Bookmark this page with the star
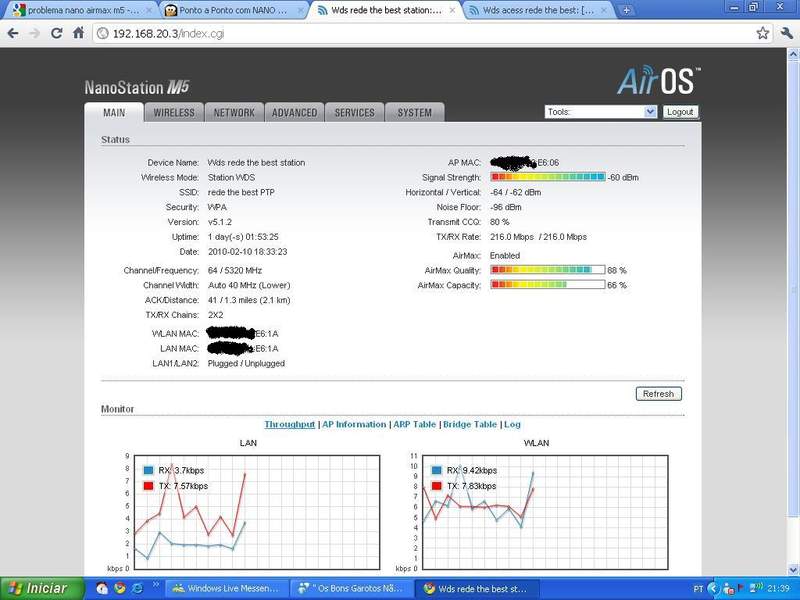This screenshot has width=800, height=600. click(763, 34)
